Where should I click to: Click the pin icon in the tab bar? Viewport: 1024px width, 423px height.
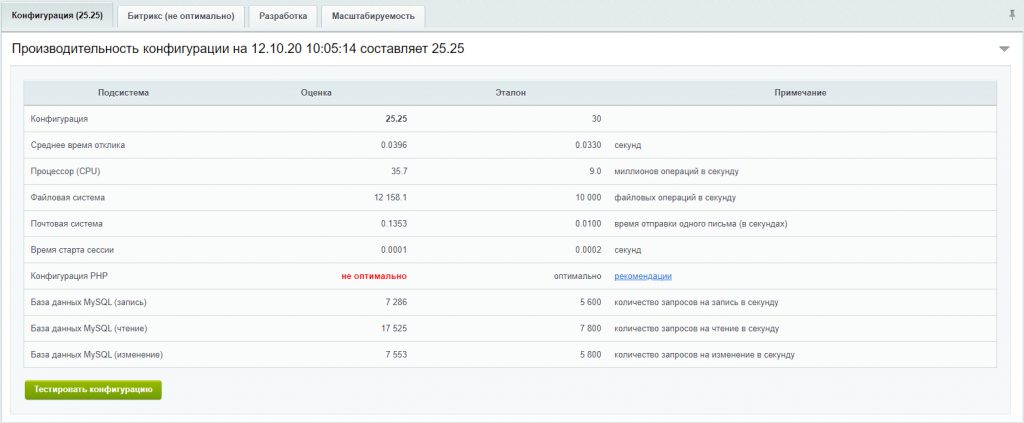pos(1012,15)
